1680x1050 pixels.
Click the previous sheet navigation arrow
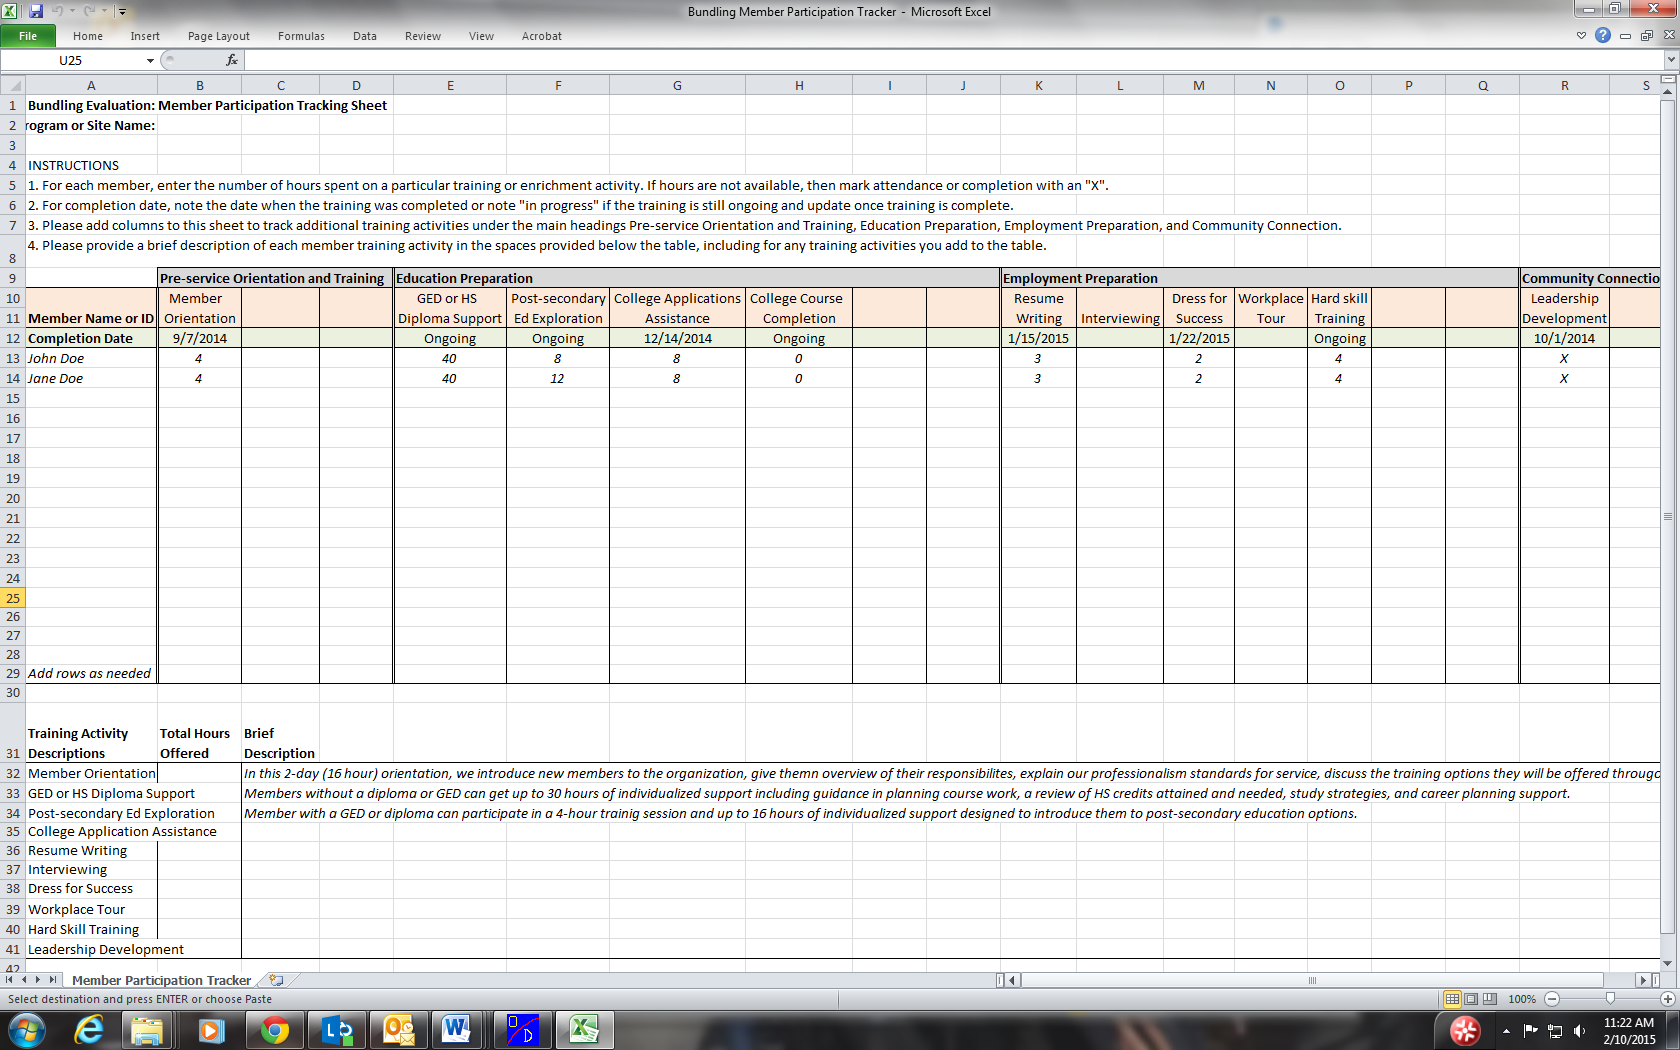coord(24,980)
